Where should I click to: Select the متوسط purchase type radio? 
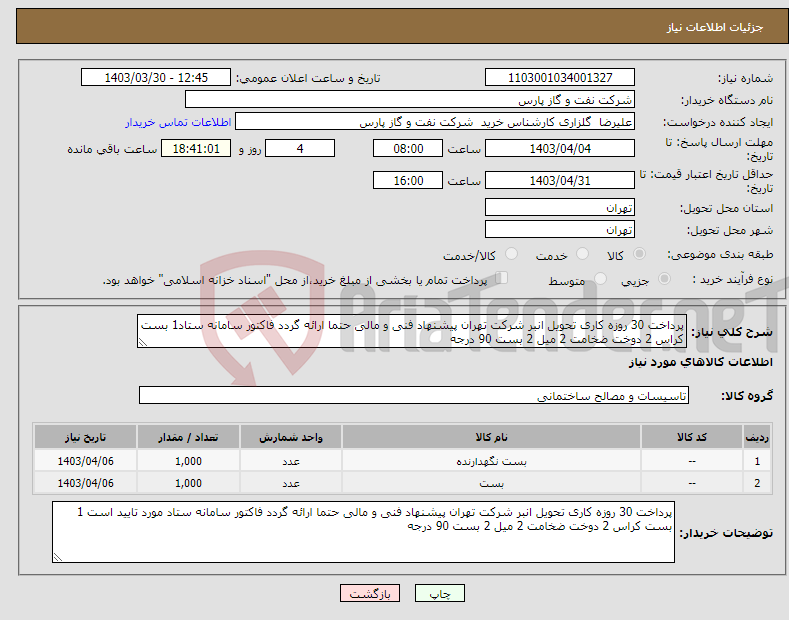tap(600, 279)
